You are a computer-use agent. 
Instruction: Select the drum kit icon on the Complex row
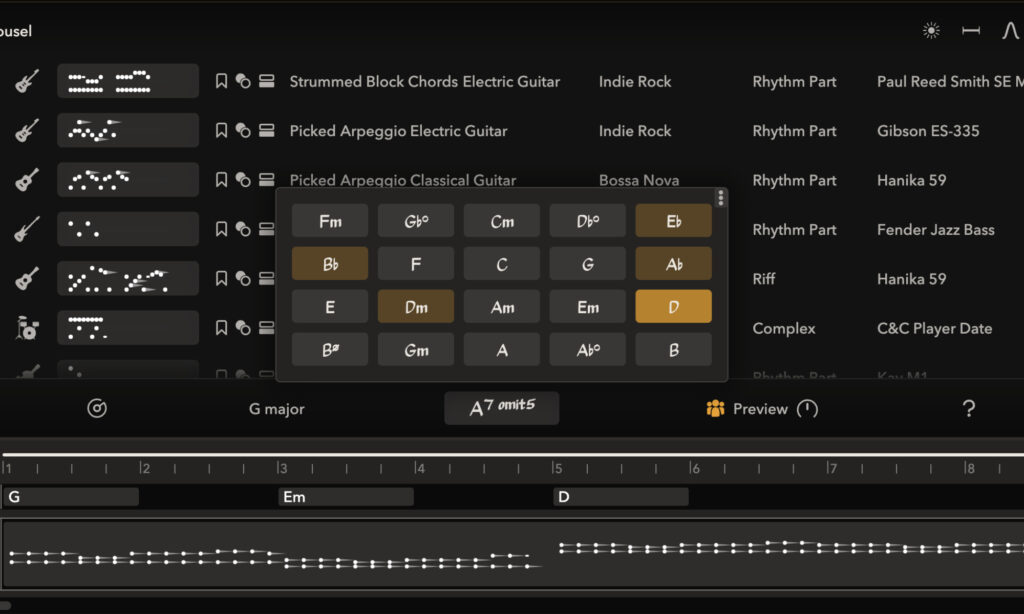point(27,328)
